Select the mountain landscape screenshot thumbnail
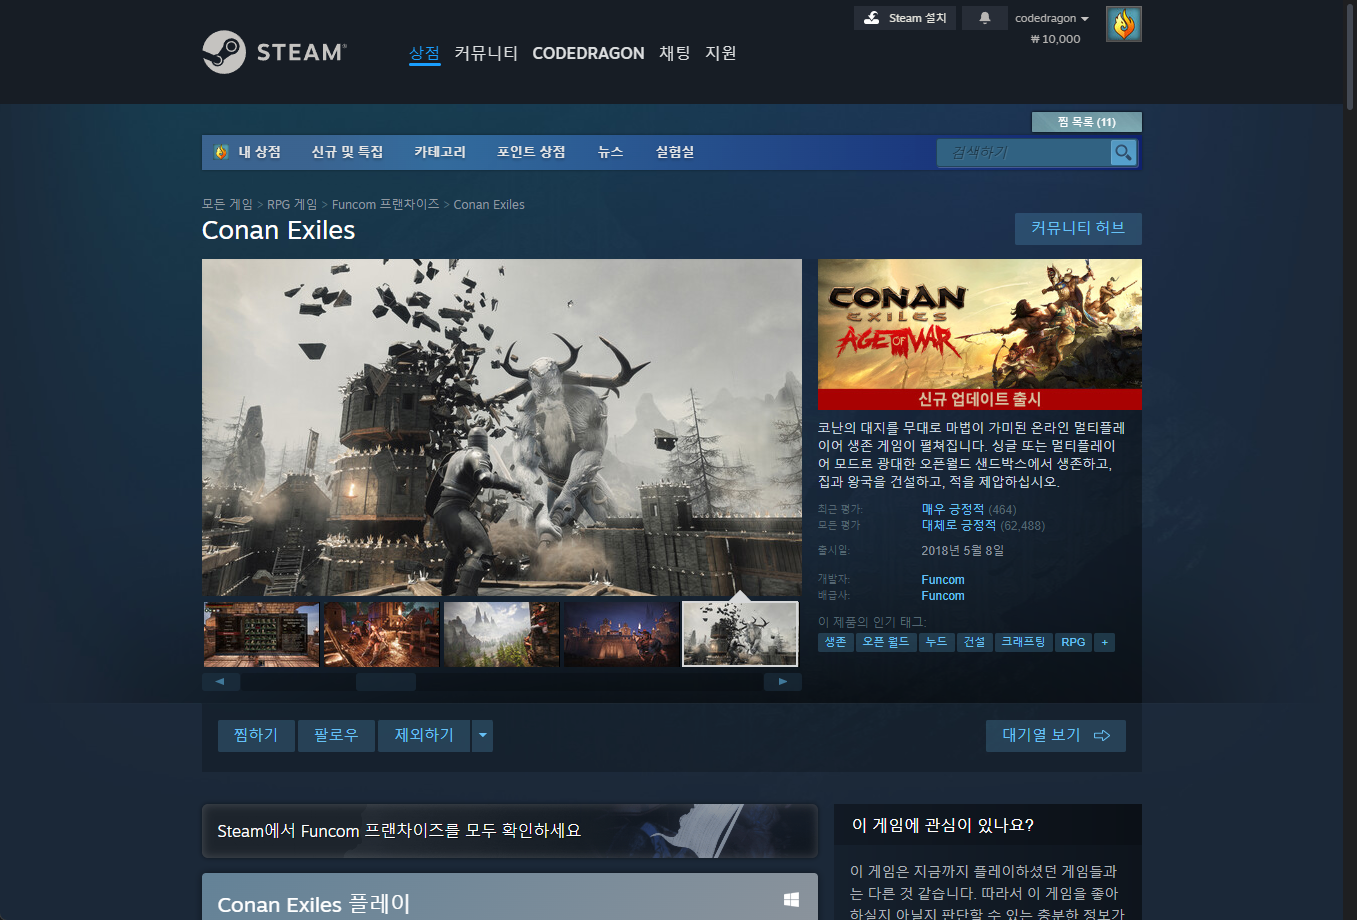This screenshot has width=1357, height=920. click(501, 634)
